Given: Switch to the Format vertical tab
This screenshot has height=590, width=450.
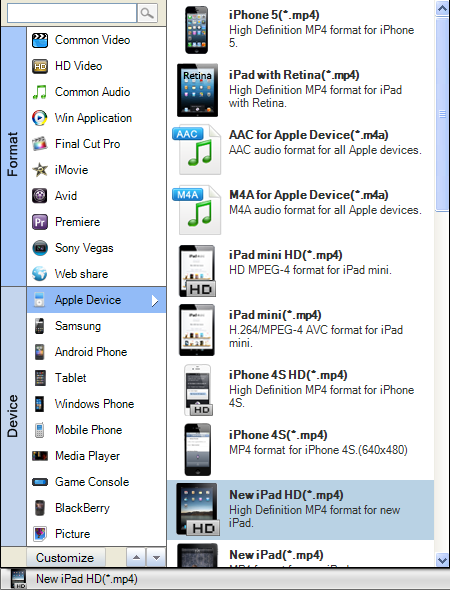Looking at the screenshot, I should tap(13, 156).
